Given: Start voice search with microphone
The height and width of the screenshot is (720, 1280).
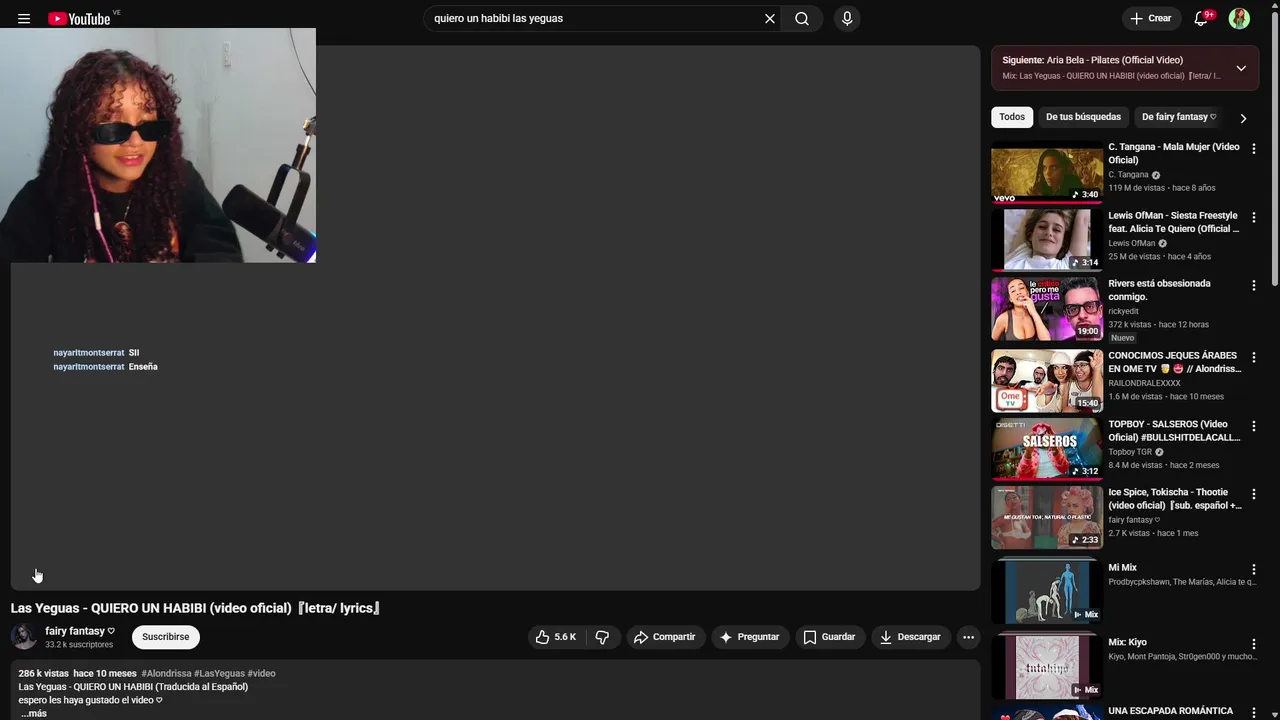Looking at the screenshot, I should pos(847,19).
